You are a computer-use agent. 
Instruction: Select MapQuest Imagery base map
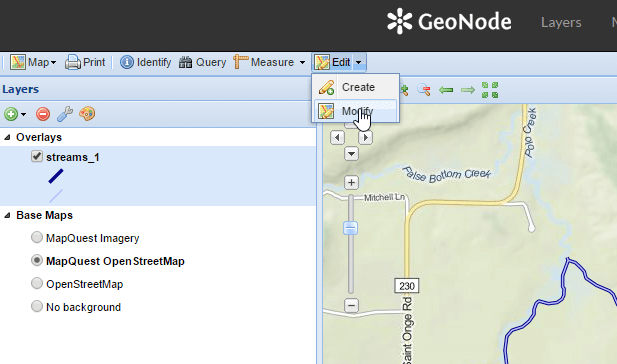point(37,237)
